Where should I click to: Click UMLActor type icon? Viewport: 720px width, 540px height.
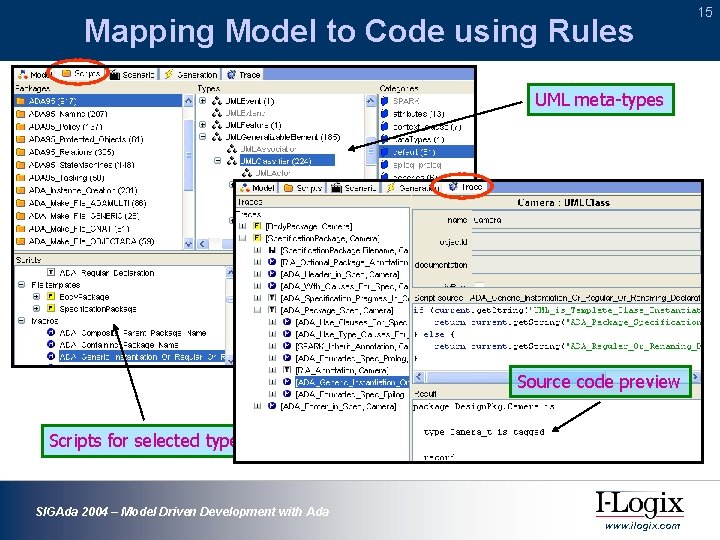pyautogui.click(x=247, y=173)
